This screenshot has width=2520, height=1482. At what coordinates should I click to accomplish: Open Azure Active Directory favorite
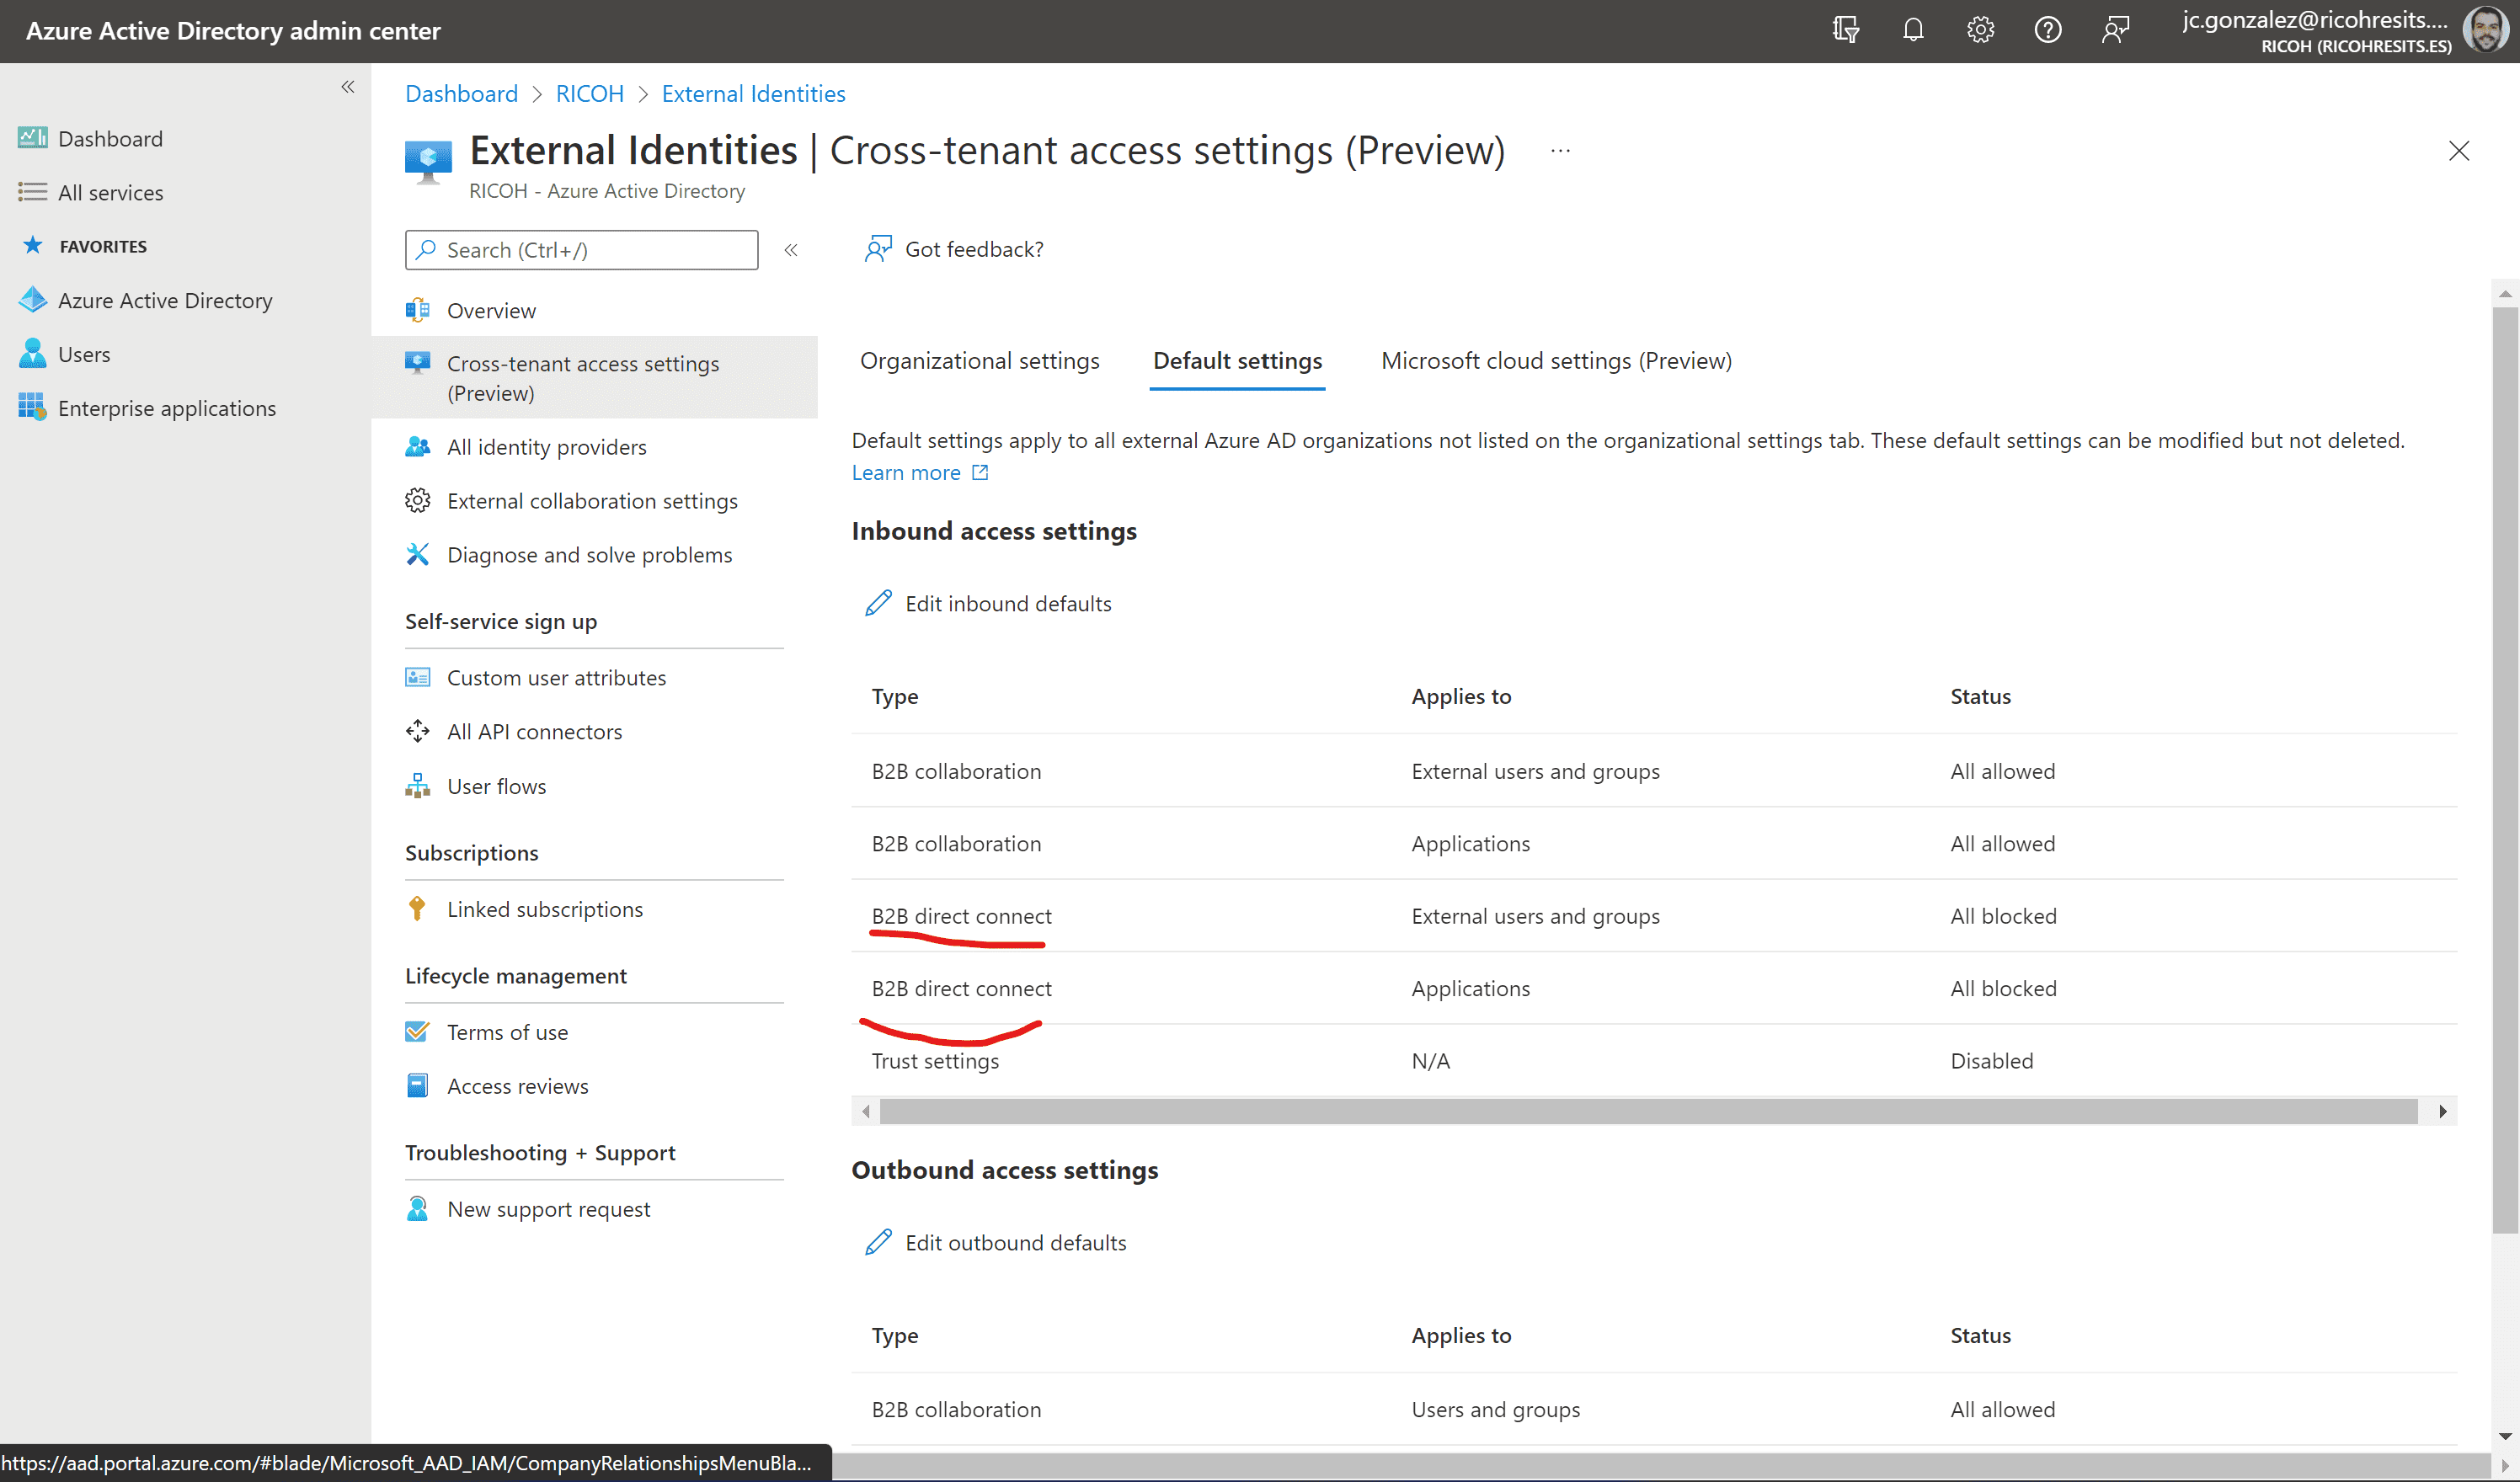145,300
